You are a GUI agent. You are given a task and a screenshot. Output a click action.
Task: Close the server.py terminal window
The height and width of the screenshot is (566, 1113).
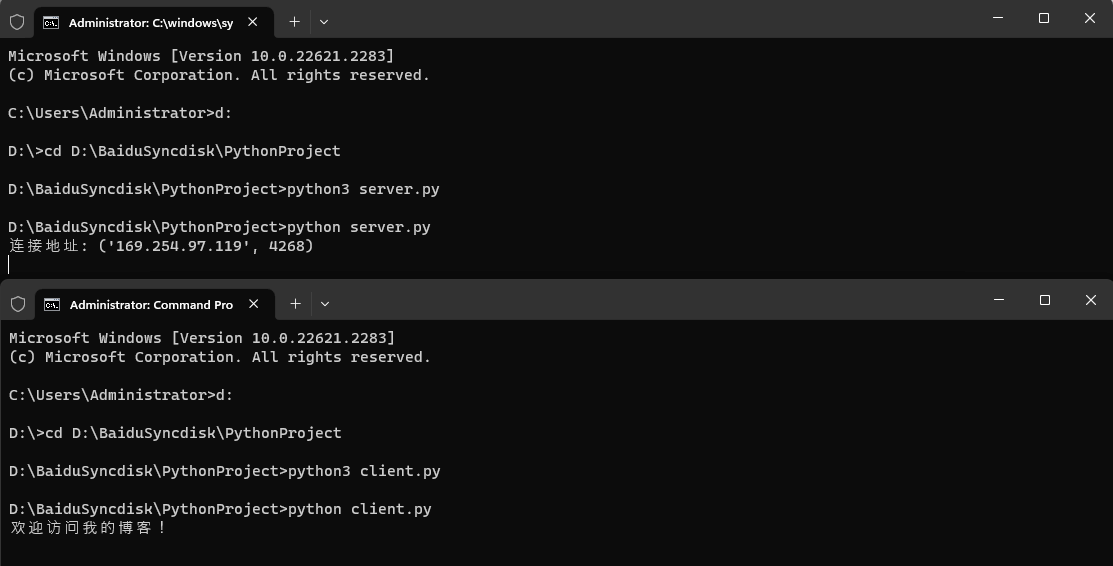click(1090, 18)
